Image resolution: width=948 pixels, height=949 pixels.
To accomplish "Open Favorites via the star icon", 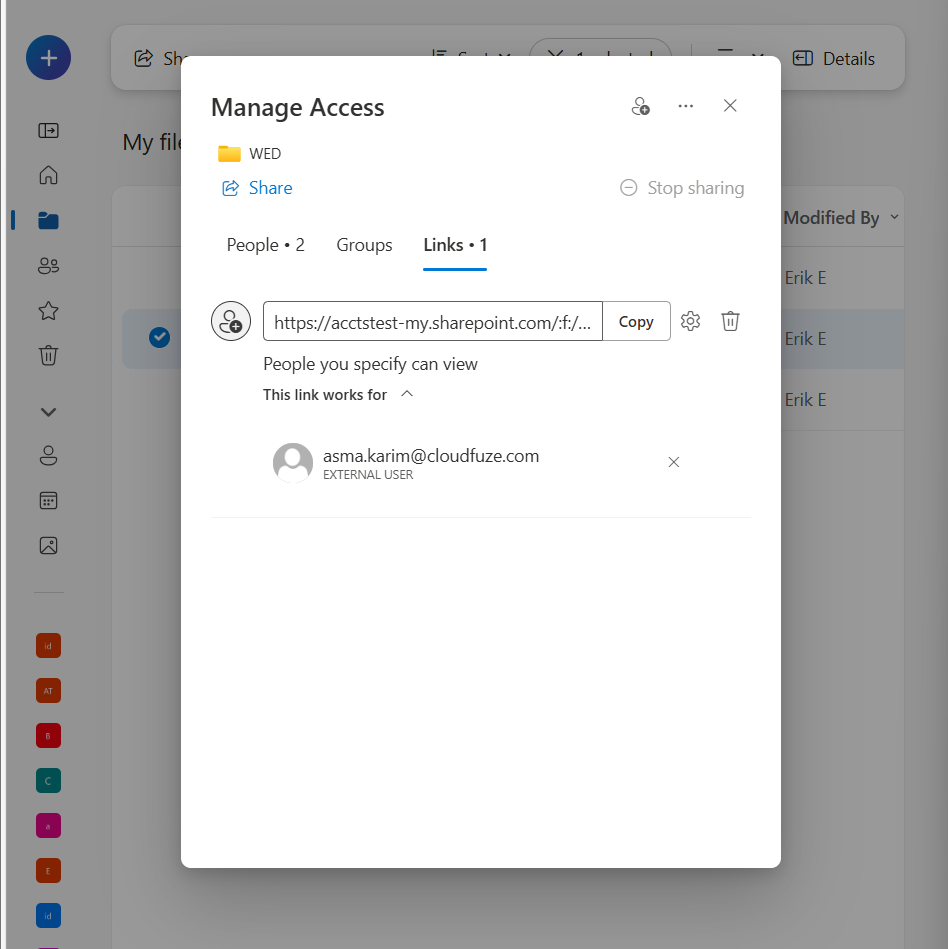I will click(x=47, y=311).
